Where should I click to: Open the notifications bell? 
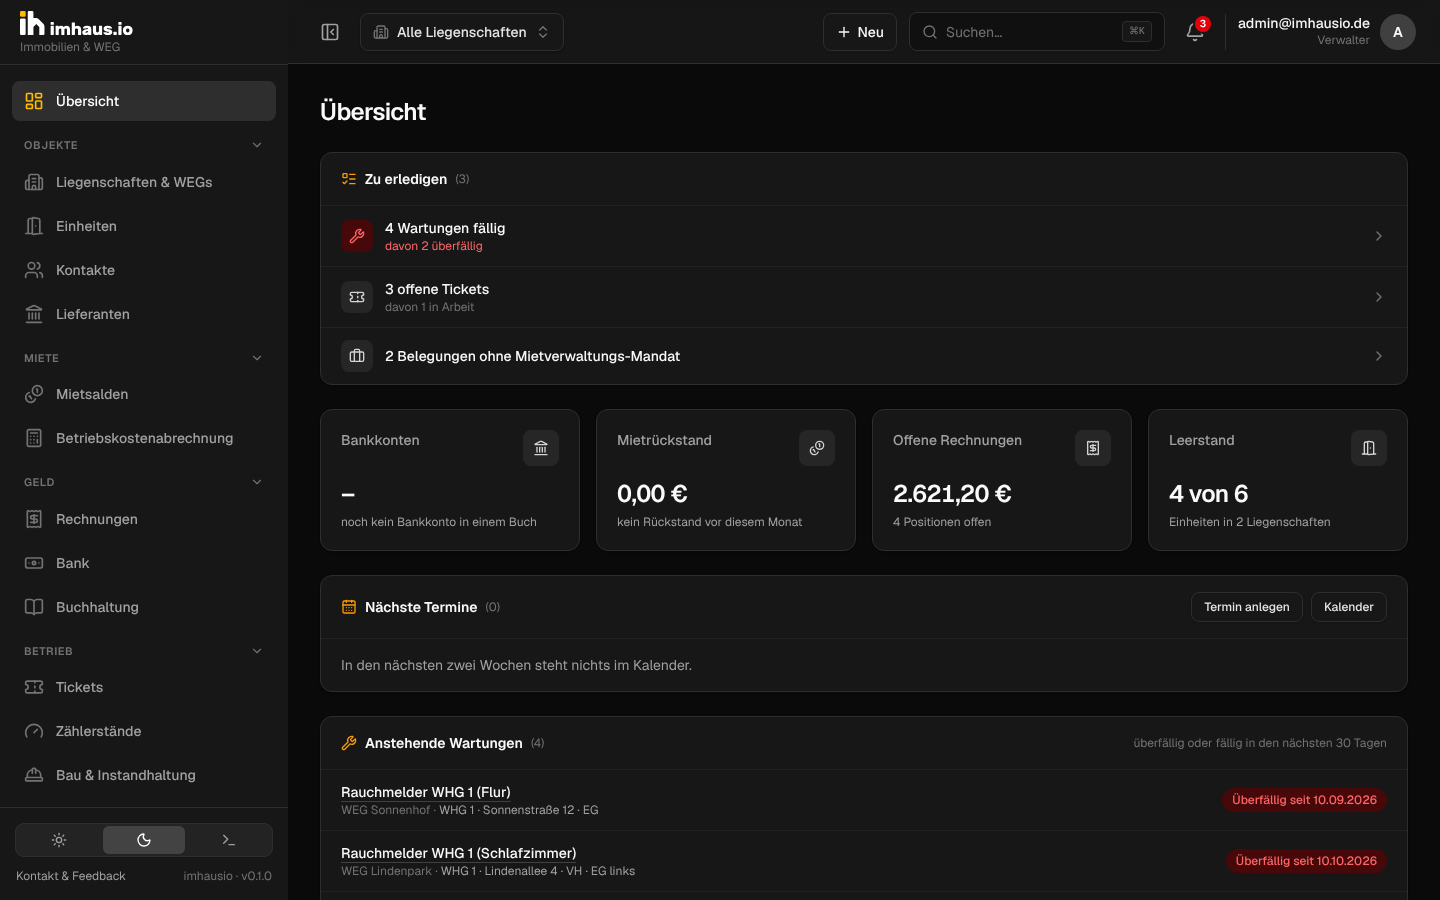(x=1195, y=32)
